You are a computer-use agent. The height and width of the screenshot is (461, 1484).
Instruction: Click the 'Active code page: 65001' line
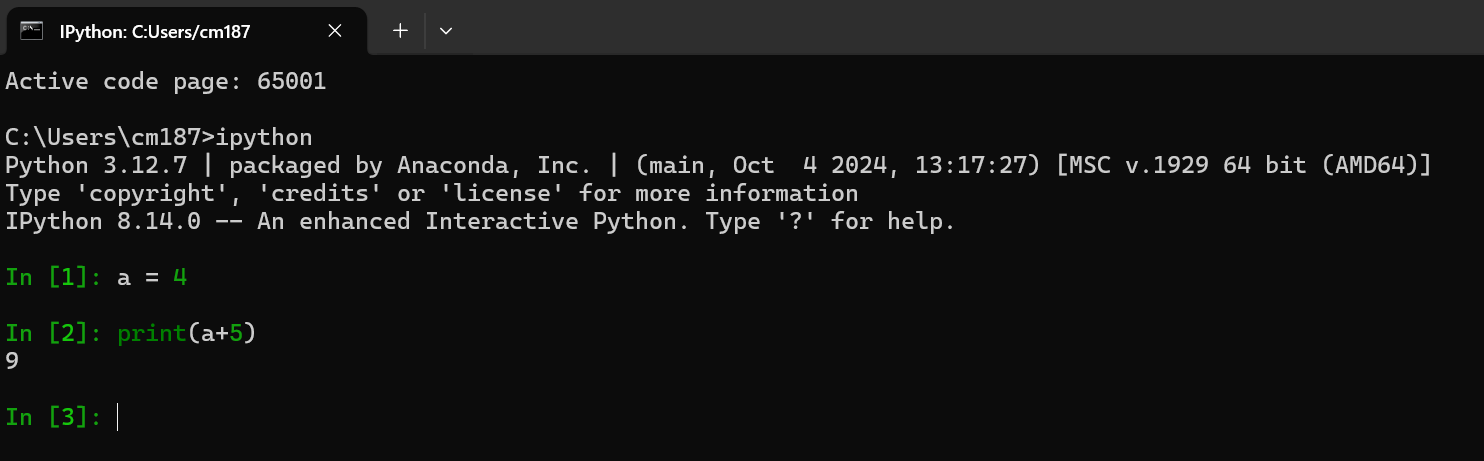click(166, 81)
